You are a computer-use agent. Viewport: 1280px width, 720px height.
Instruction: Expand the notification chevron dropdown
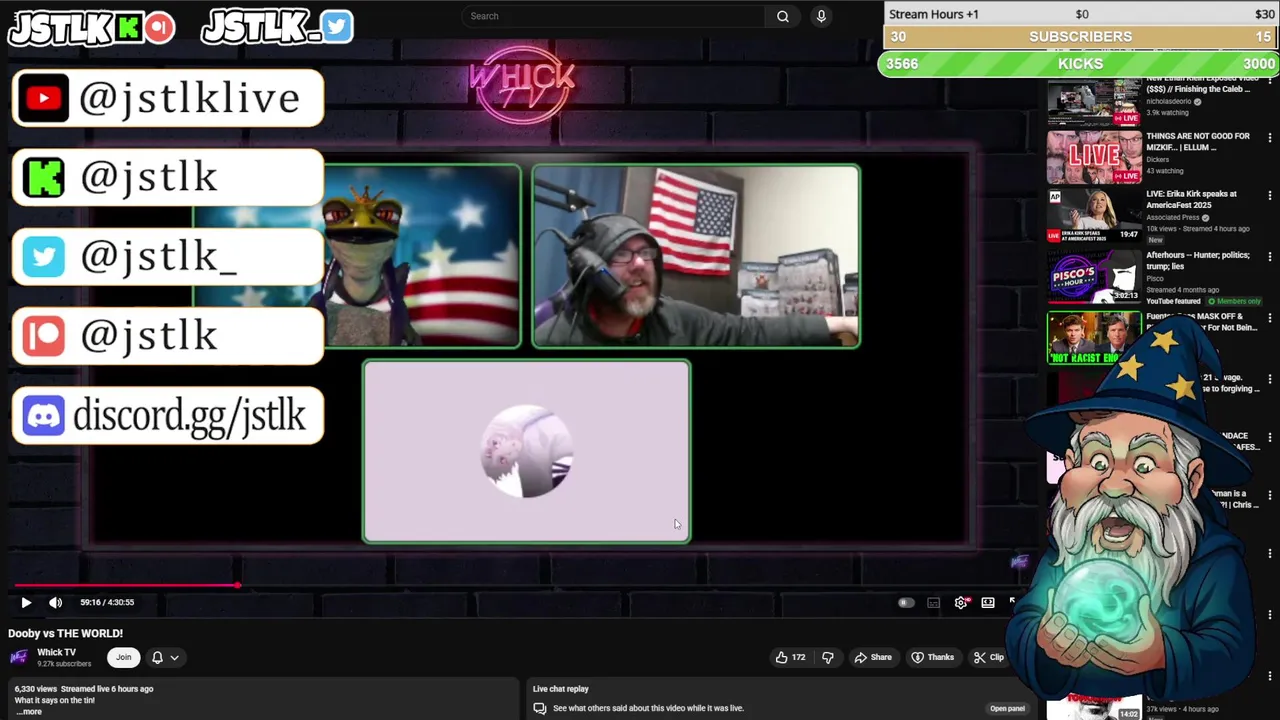point(174,657)
